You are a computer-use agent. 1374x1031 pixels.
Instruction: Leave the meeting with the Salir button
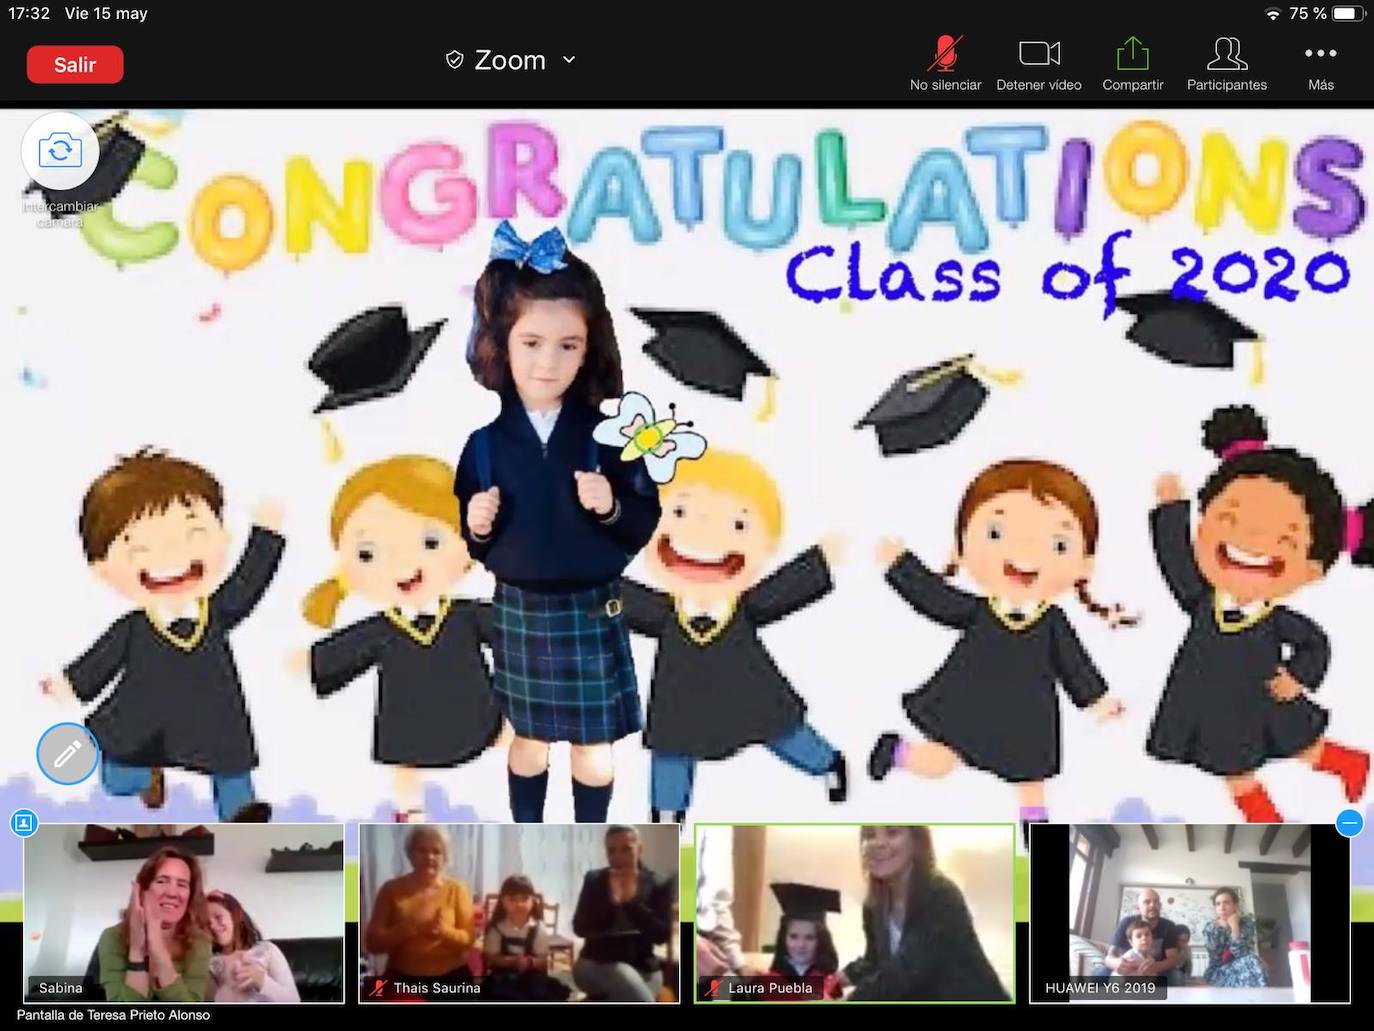tap(75, 63)
